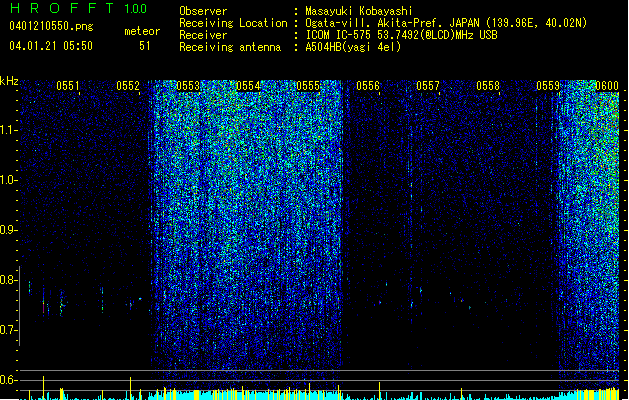Click the HROFFT 1.0.0 title text
The image size is (629, 400).
(x=79, y=8)
